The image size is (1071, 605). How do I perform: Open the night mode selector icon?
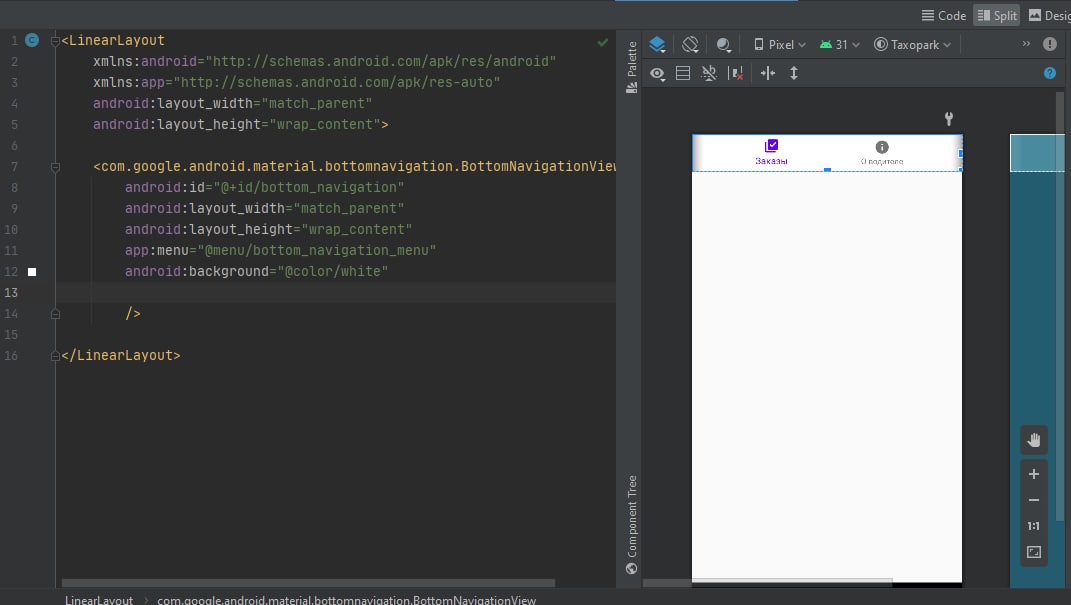(x=723, y=44)
